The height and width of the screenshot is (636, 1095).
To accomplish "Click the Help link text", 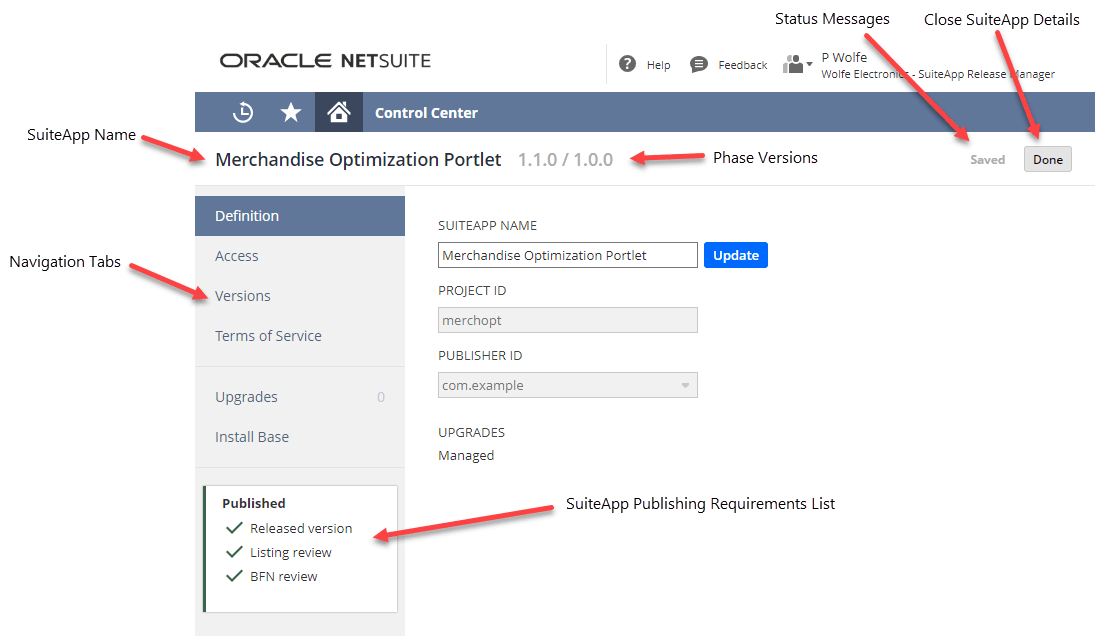I will 659,65.
